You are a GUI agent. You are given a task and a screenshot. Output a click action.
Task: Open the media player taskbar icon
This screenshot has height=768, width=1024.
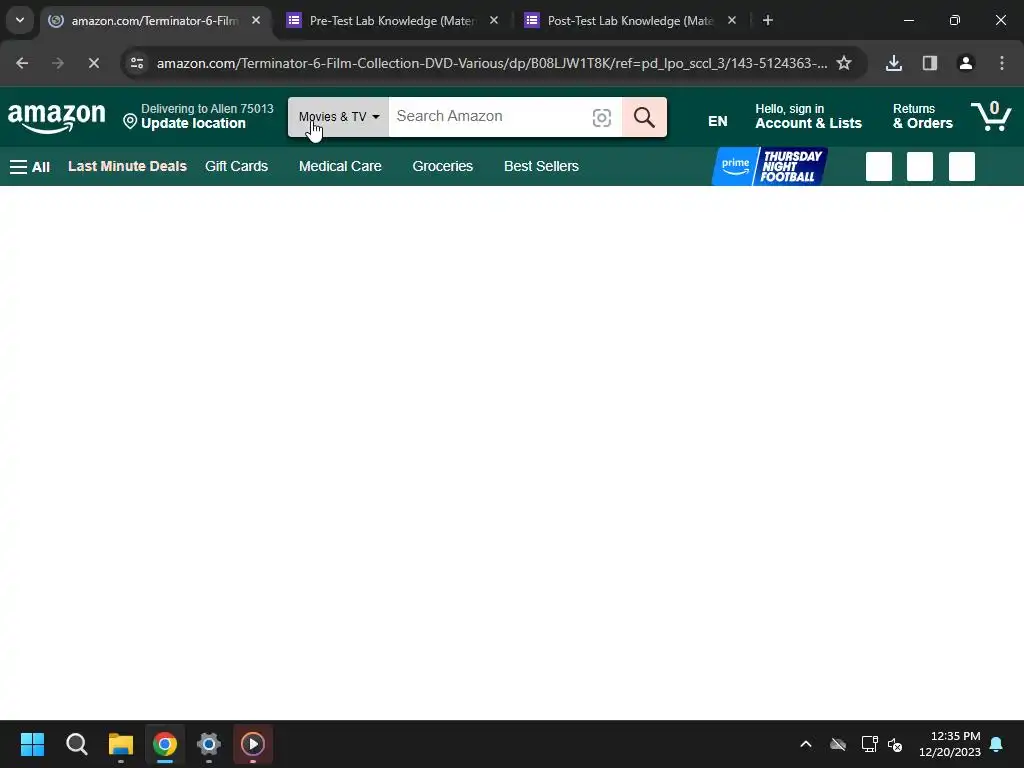(x=253, y=744)
